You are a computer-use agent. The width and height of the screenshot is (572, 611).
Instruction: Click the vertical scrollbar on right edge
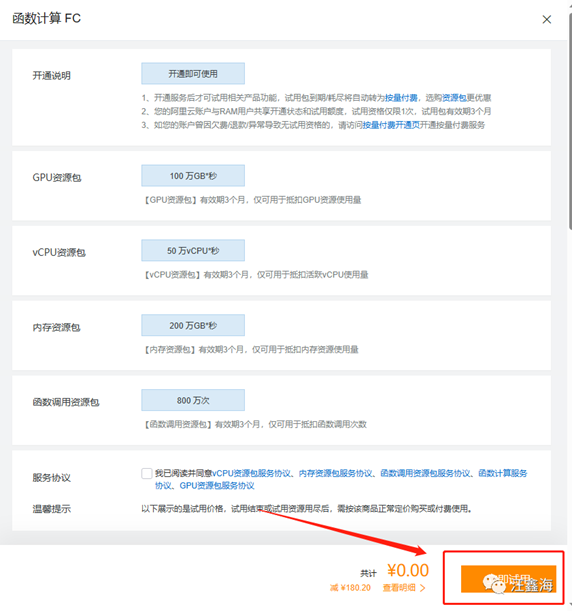pos(570,121)
